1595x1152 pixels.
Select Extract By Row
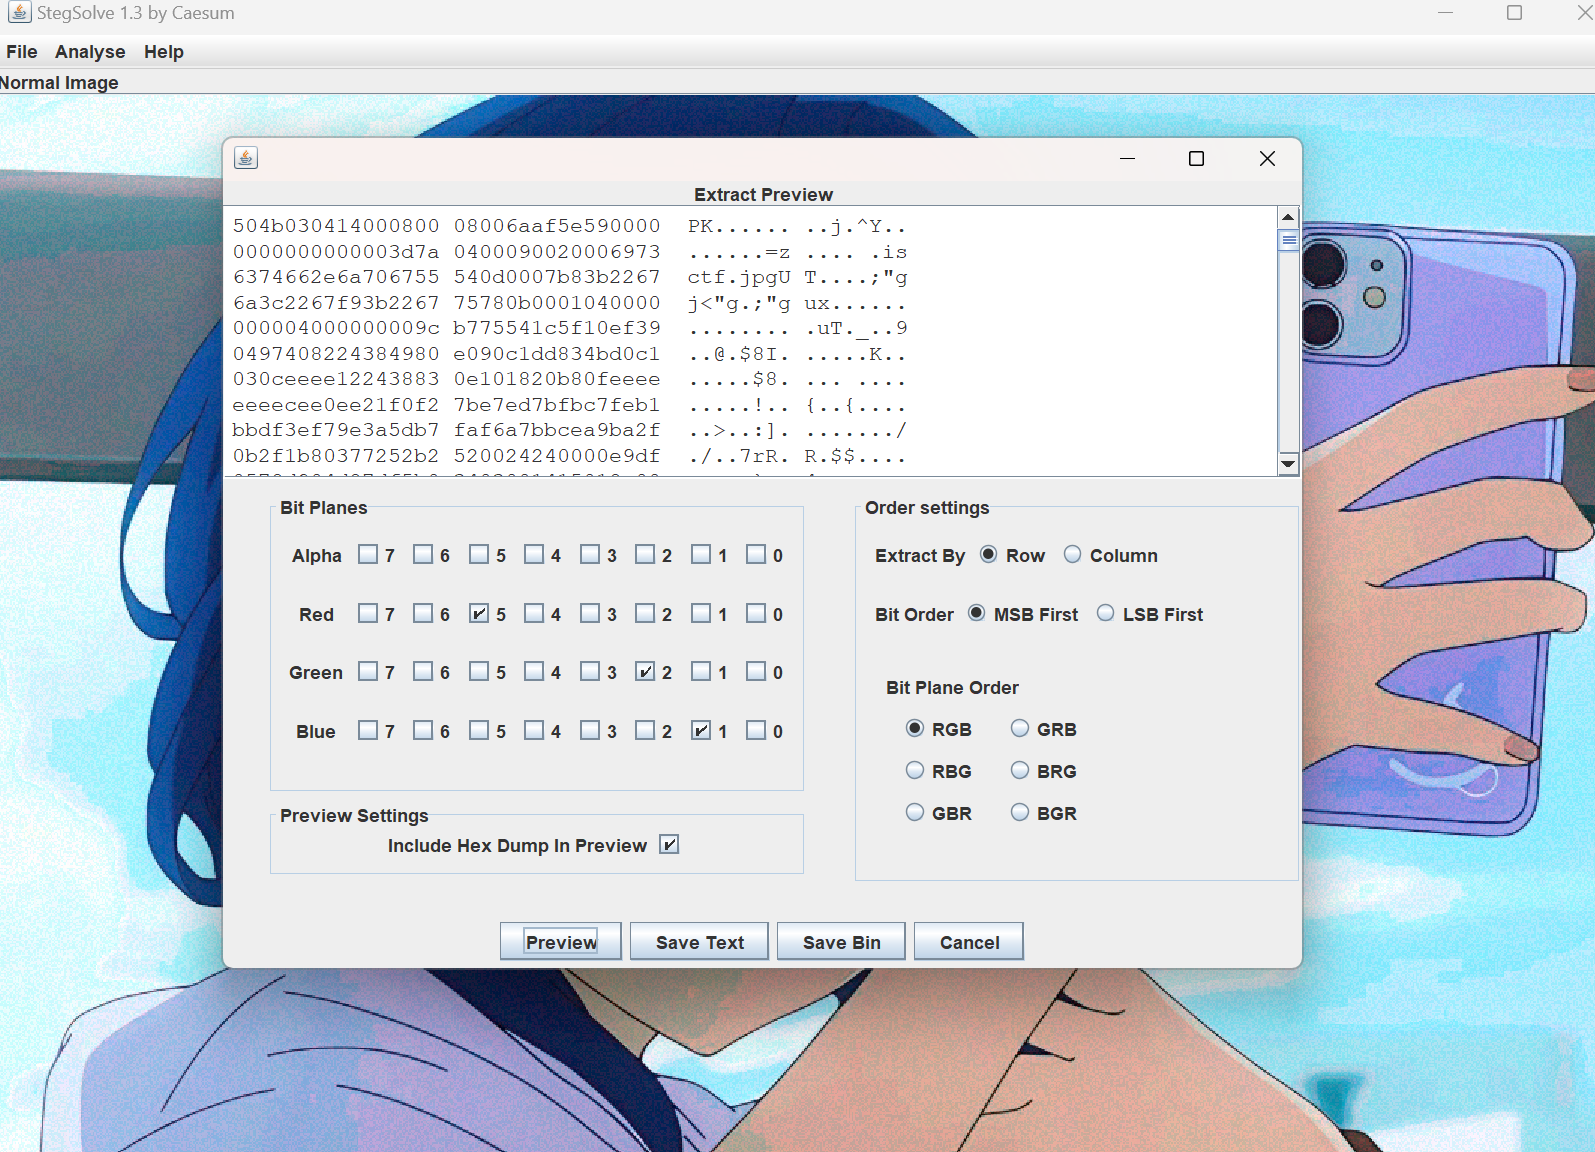pos(988,554)
